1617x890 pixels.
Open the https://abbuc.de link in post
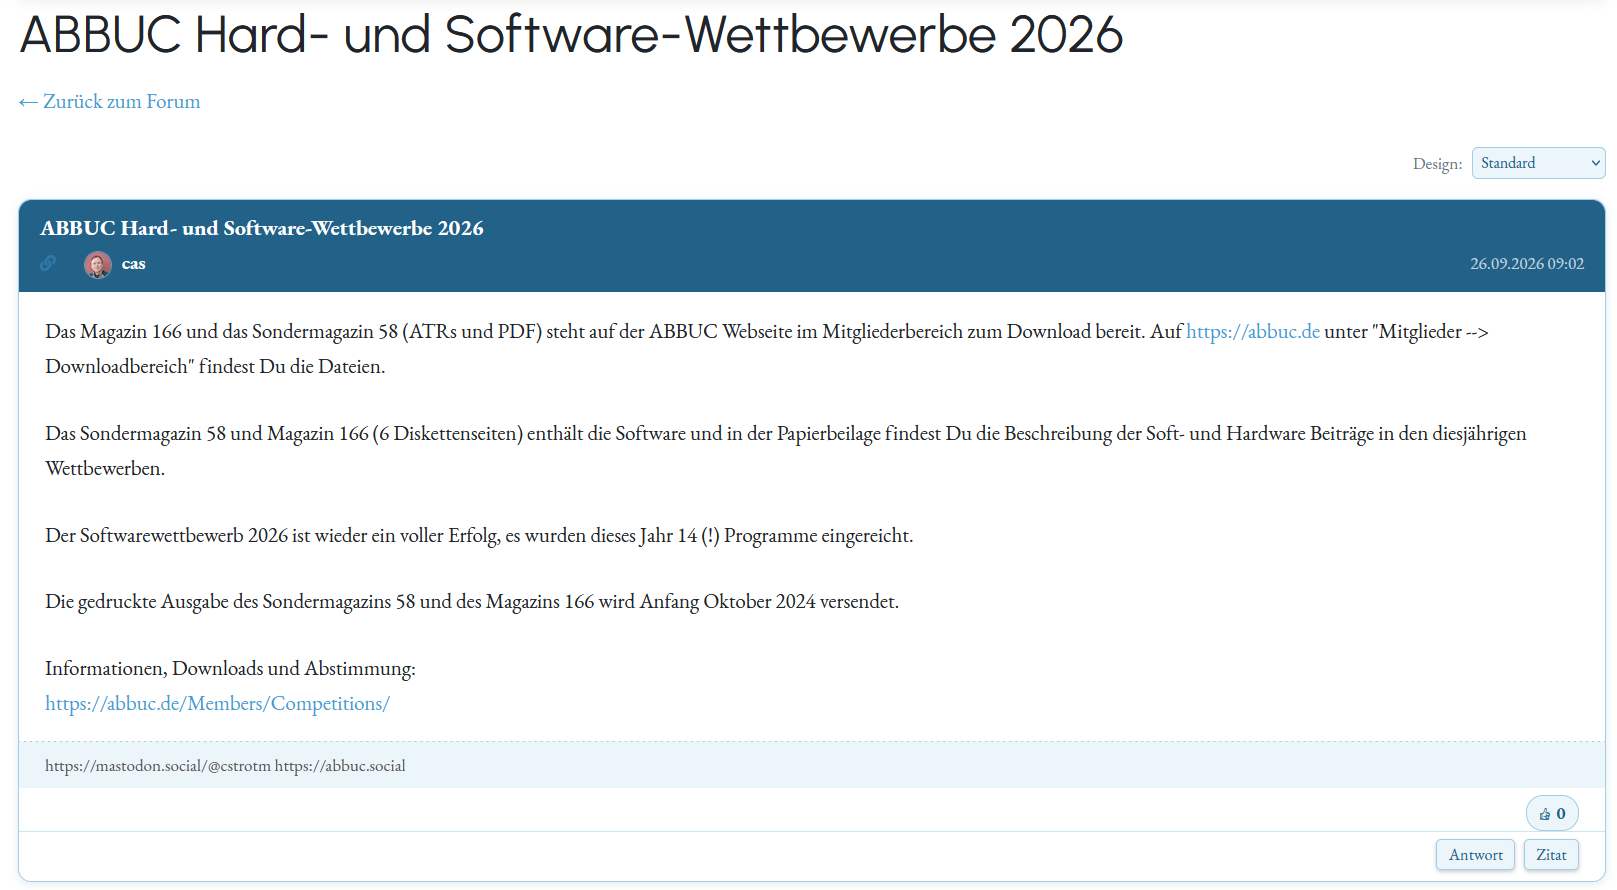[1253, 332]
